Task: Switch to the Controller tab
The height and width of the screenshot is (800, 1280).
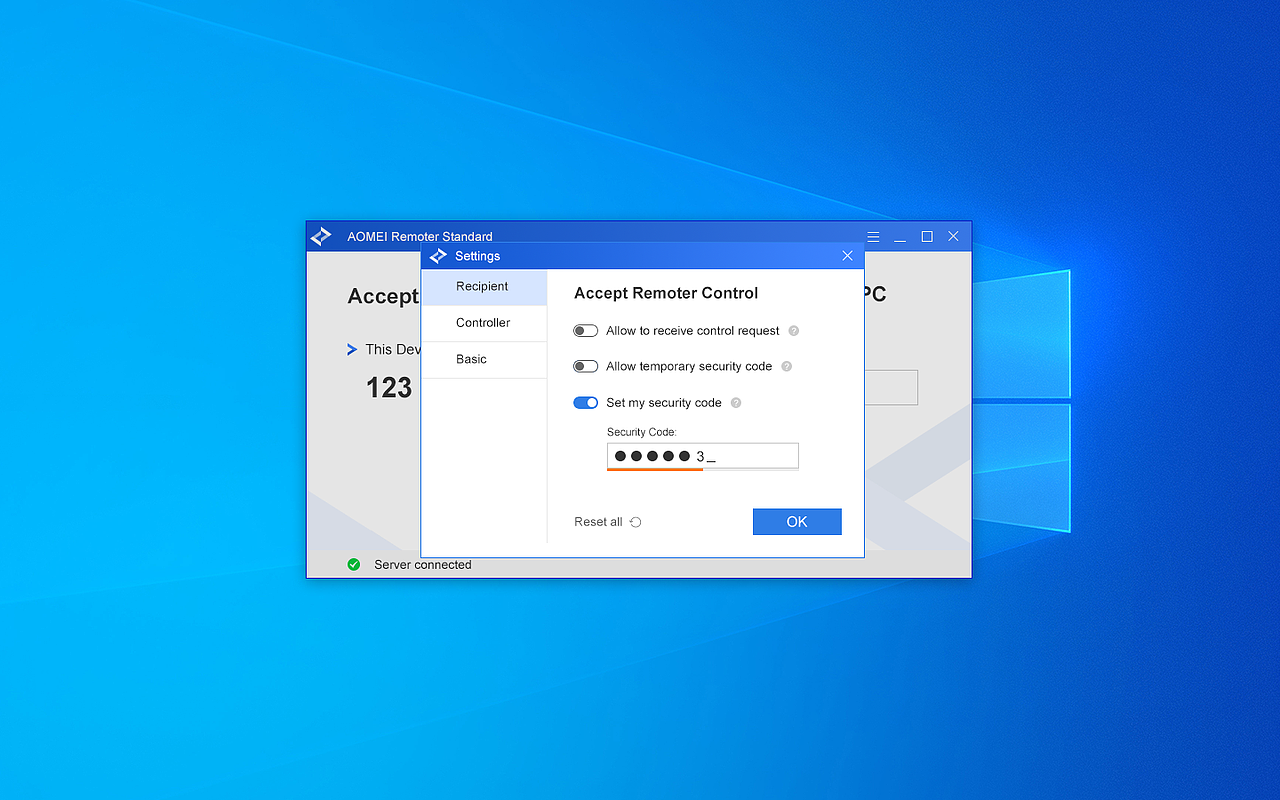Action: coord(484,323)
